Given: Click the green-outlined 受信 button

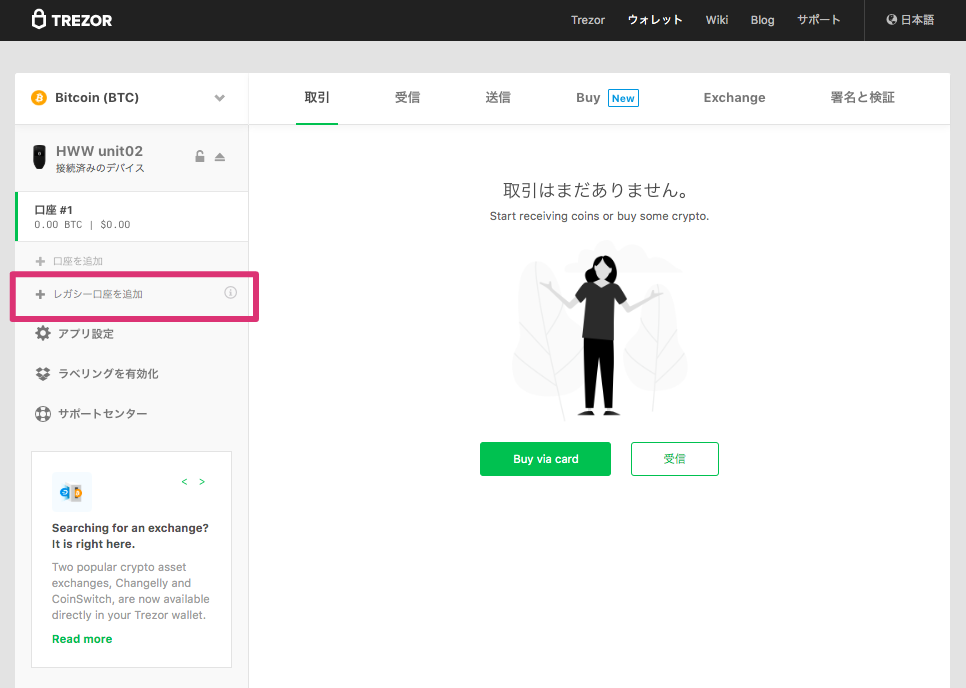Looking at the screenshot, I should click(x=675, y=459).
